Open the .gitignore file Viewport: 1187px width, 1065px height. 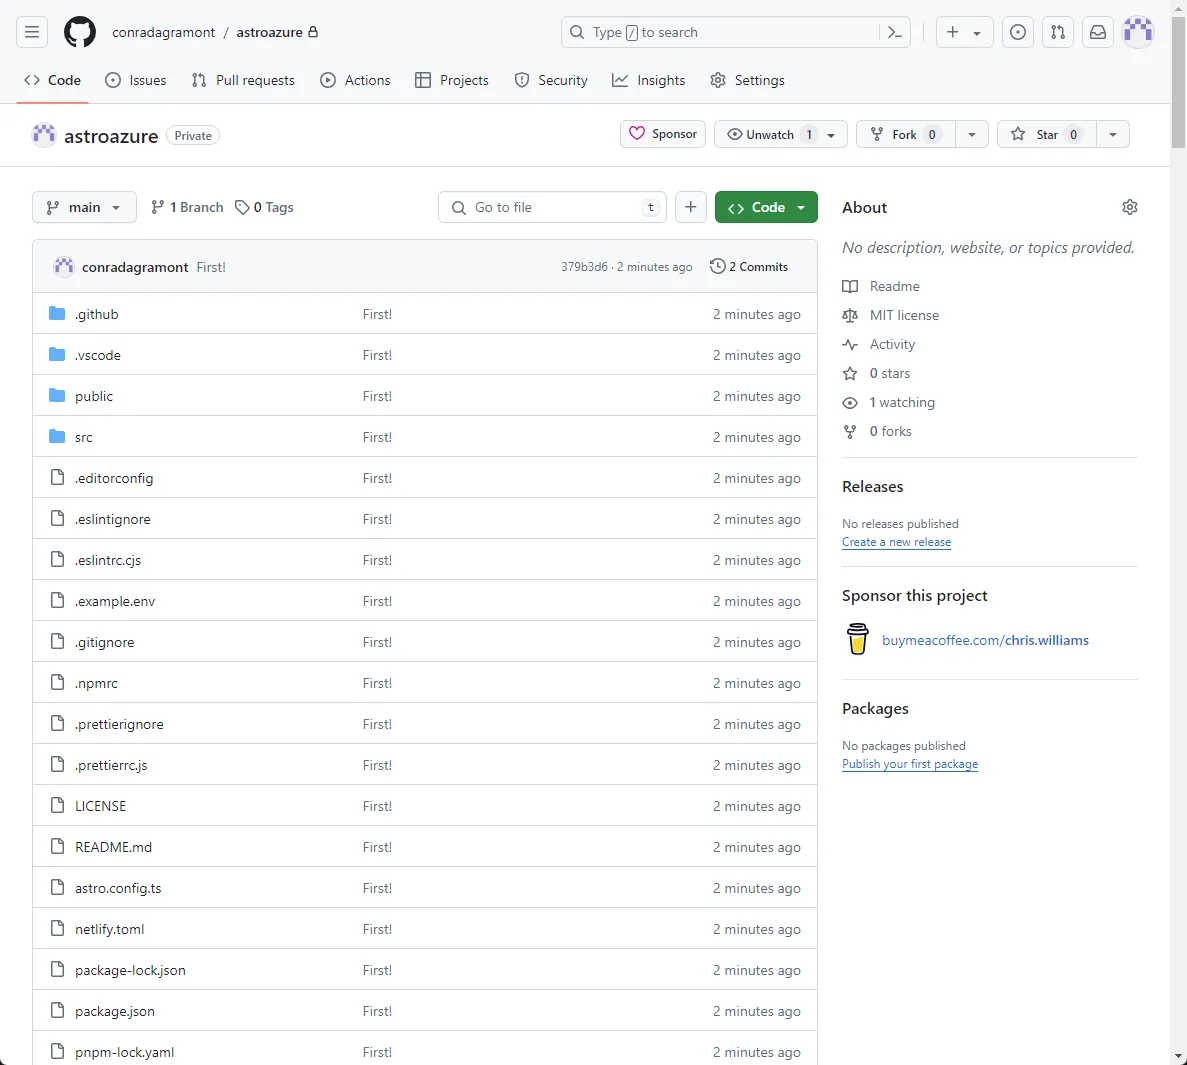(104, 642)
